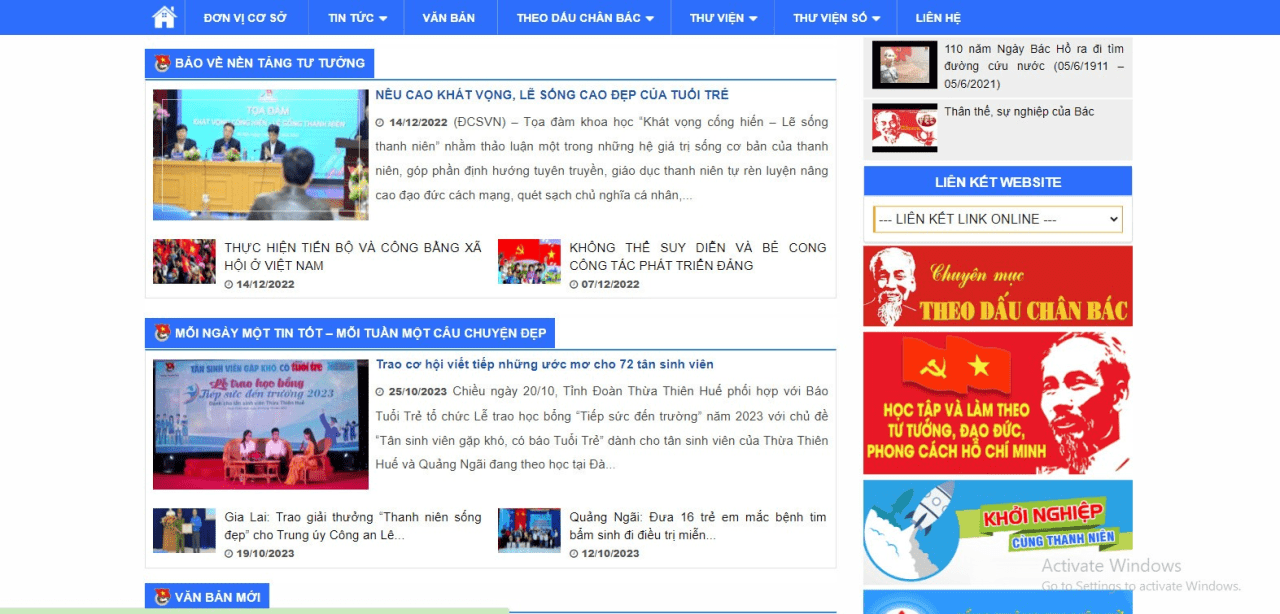
Task: Open the Đơn vị cơ sở menu item
Action: 245,18
